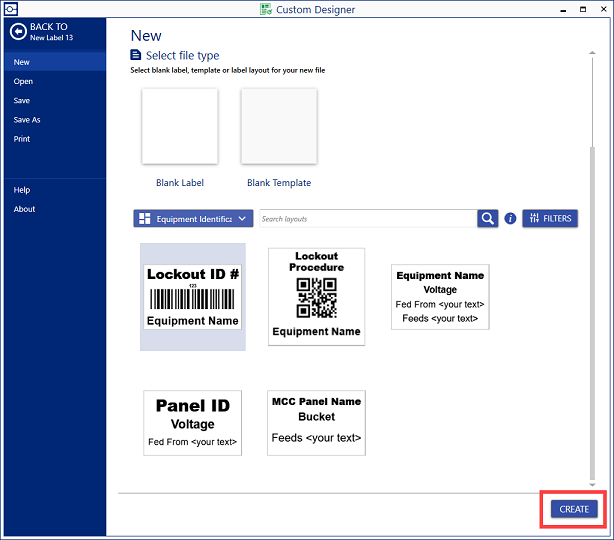Click the Custom Designer title icon
This screenshot has height=540, width=614.
pyautogui.click(x=266, y=9)
